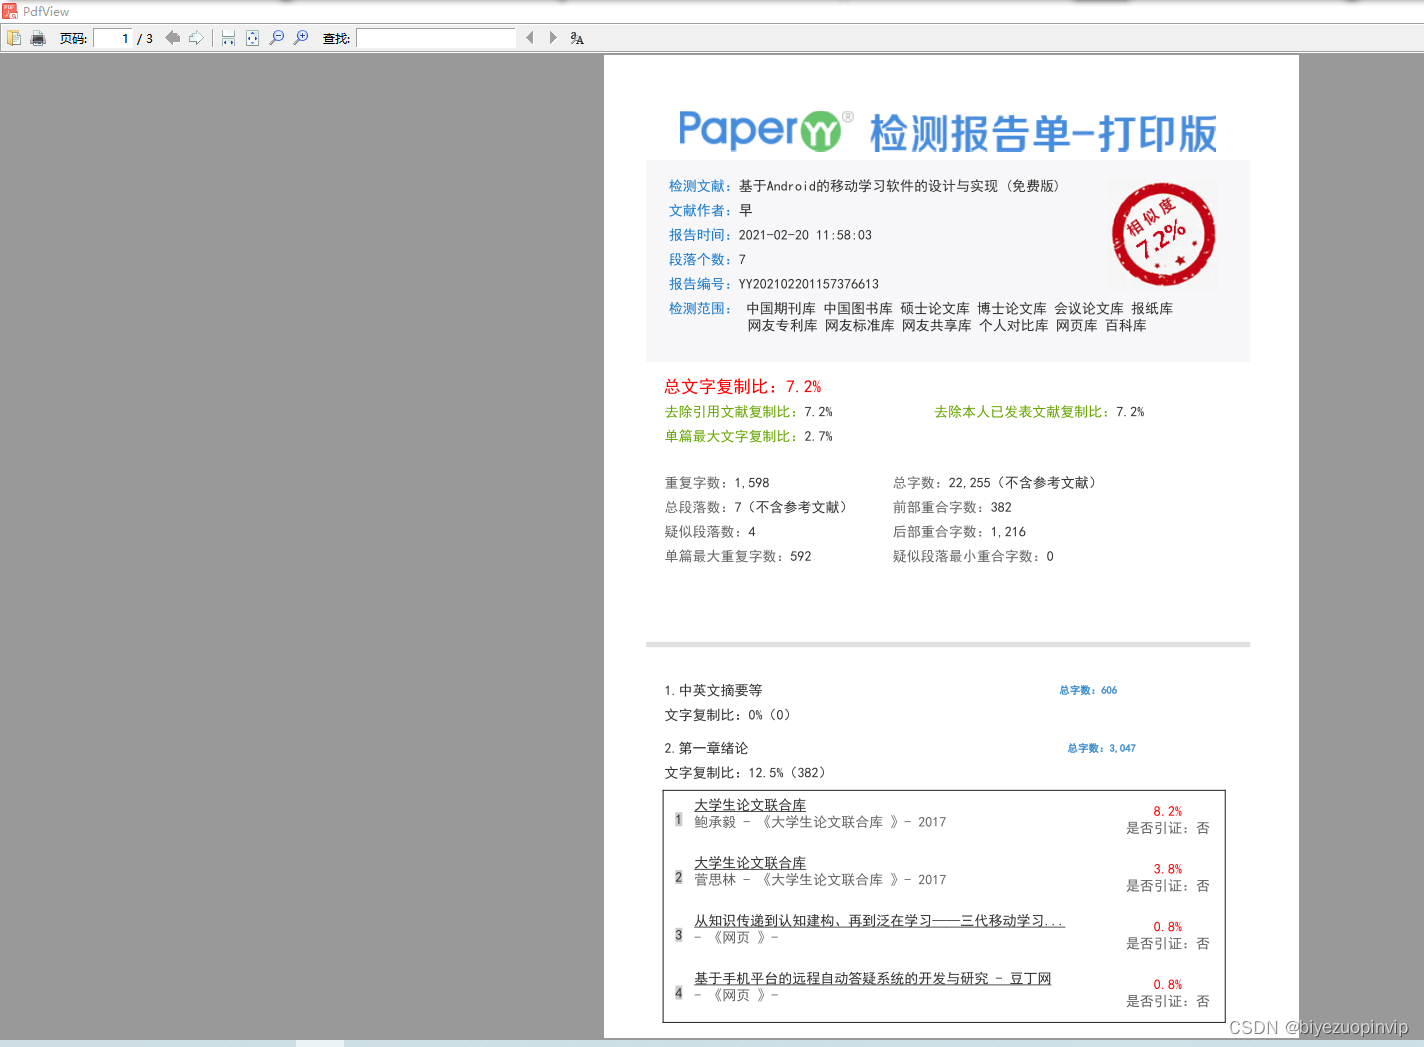Open the 豆丁网 远程自动答疑系统 source link
Image resolution: width=1424 pixels, height=1047 pixels.
871,978
